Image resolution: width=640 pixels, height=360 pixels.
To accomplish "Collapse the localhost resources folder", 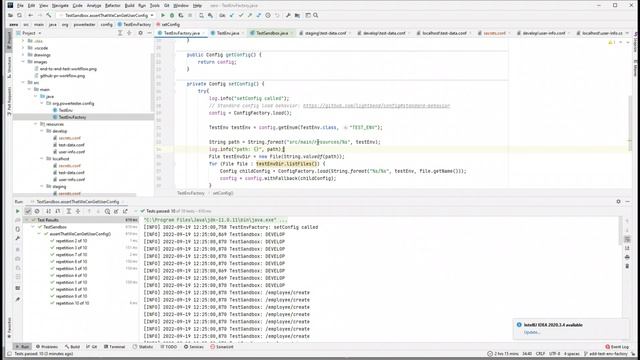I will click(x=42, y=159).
